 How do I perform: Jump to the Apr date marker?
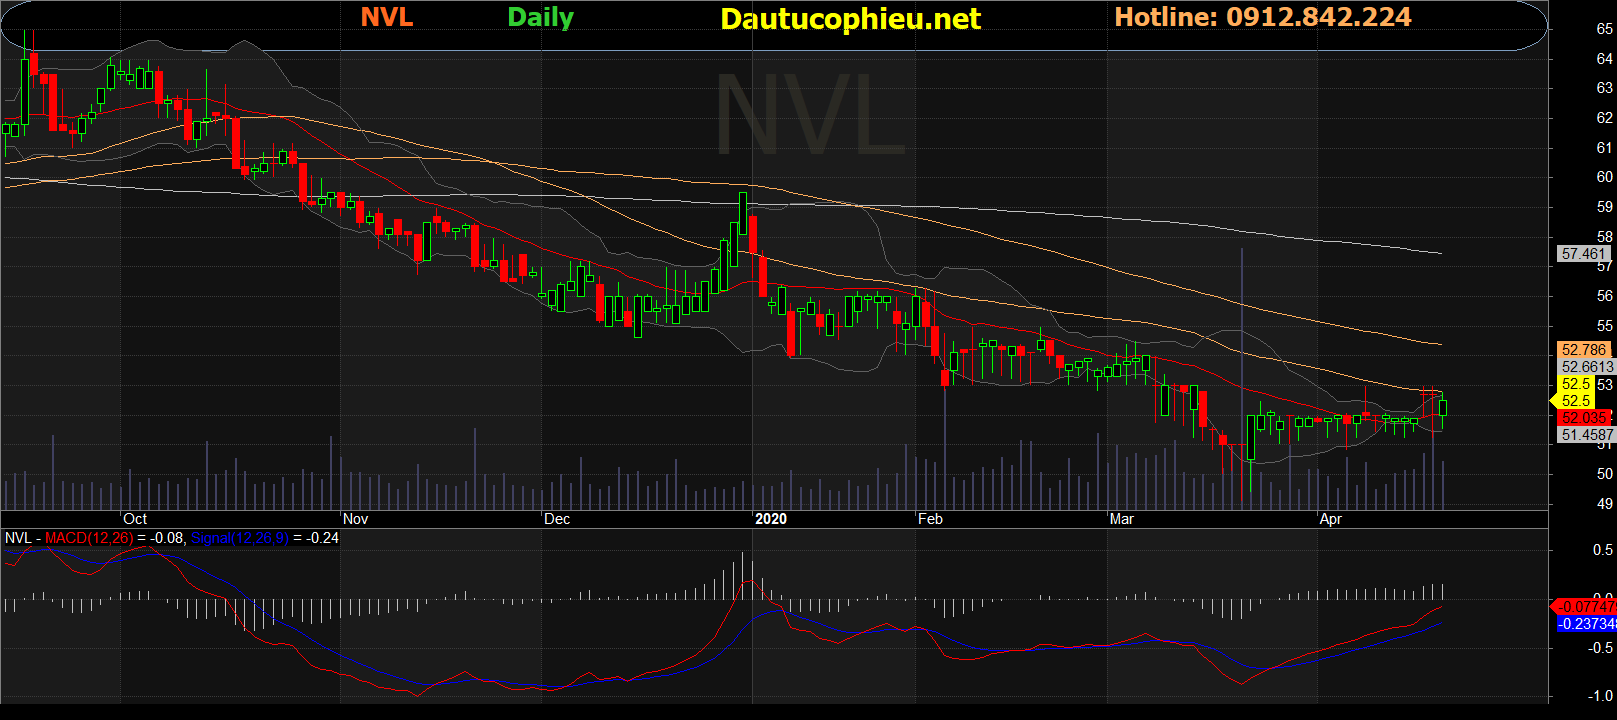[x=1330, y=519]
